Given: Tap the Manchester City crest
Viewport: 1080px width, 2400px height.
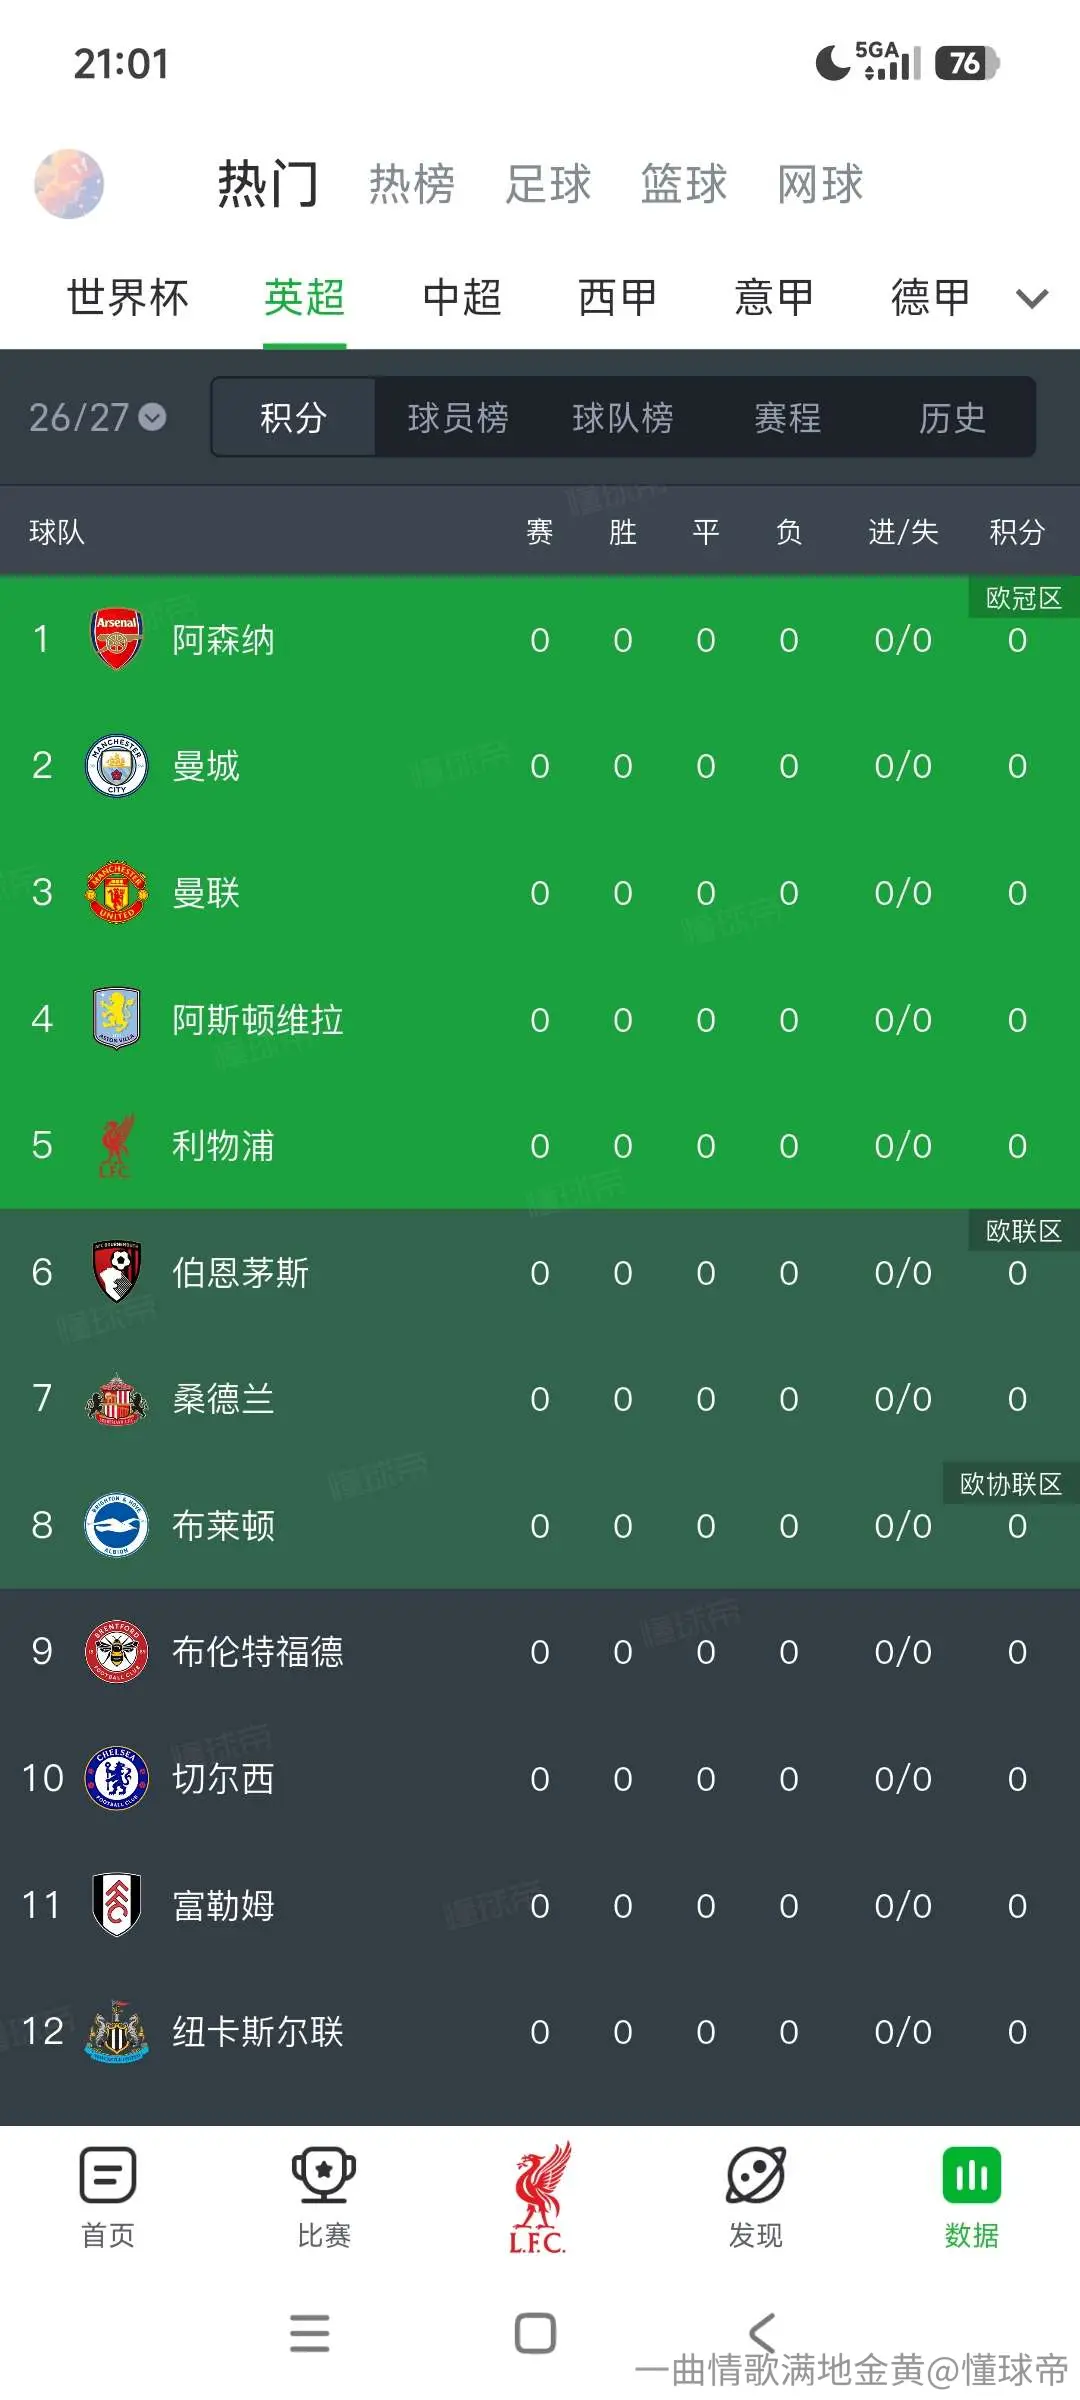Looking at the screenshot, I should (117, 766).
